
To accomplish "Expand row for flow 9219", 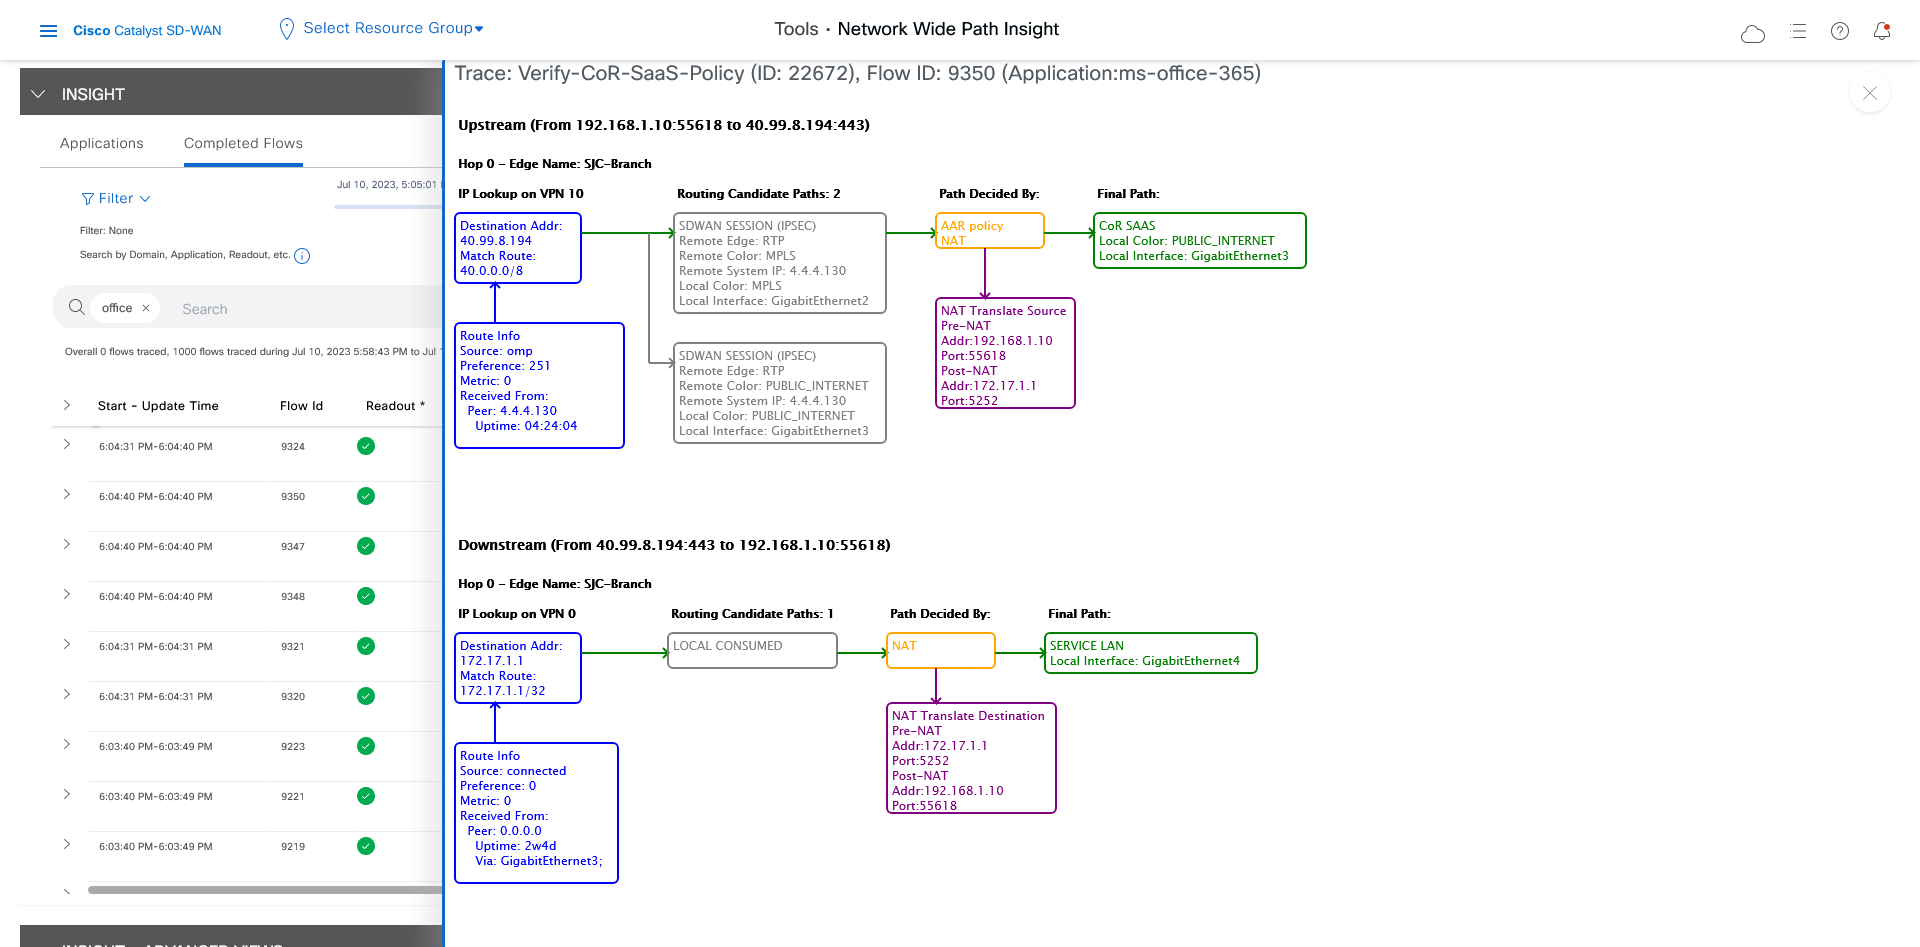I will [67, 844].
